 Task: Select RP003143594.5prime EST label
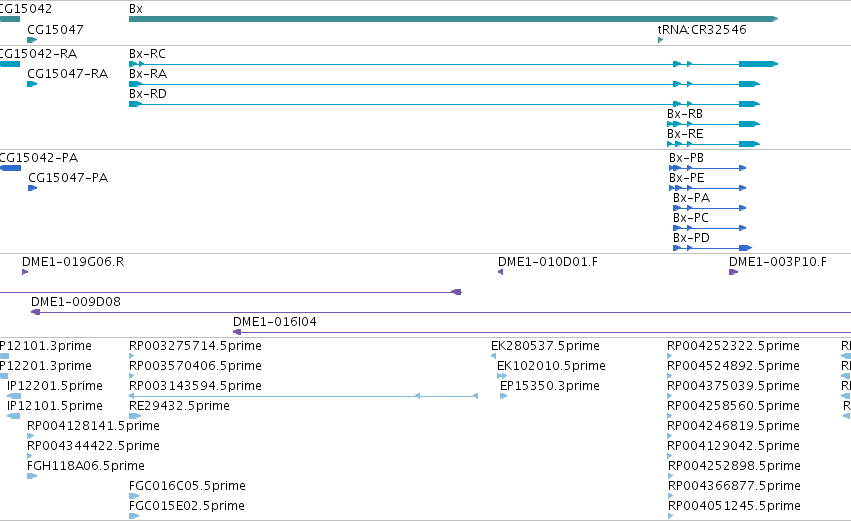coord(195,386)
